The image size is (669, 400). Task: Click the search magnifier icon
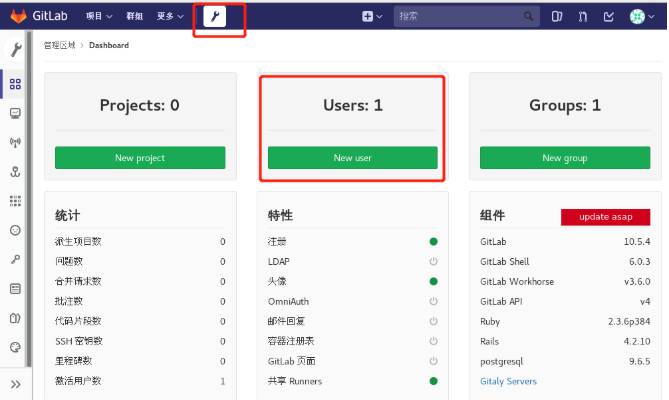tap(528, 16)
